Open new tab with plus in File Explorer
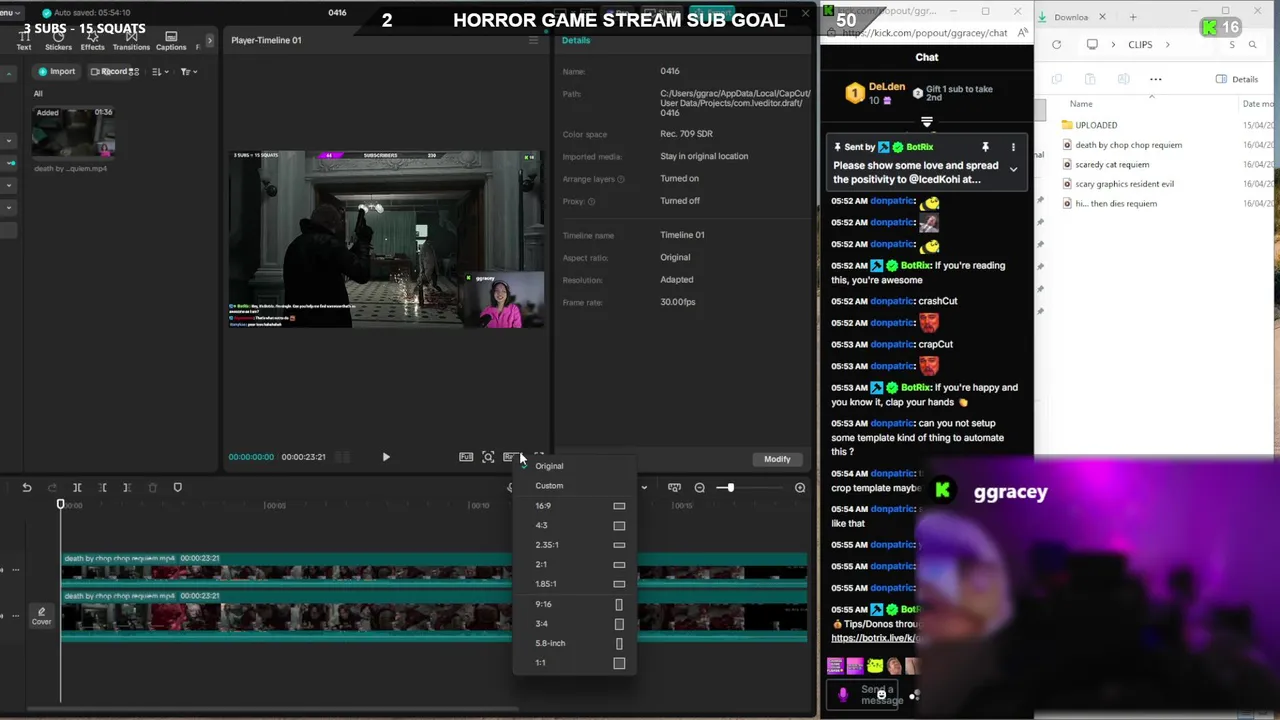 tap(1133, 17)
